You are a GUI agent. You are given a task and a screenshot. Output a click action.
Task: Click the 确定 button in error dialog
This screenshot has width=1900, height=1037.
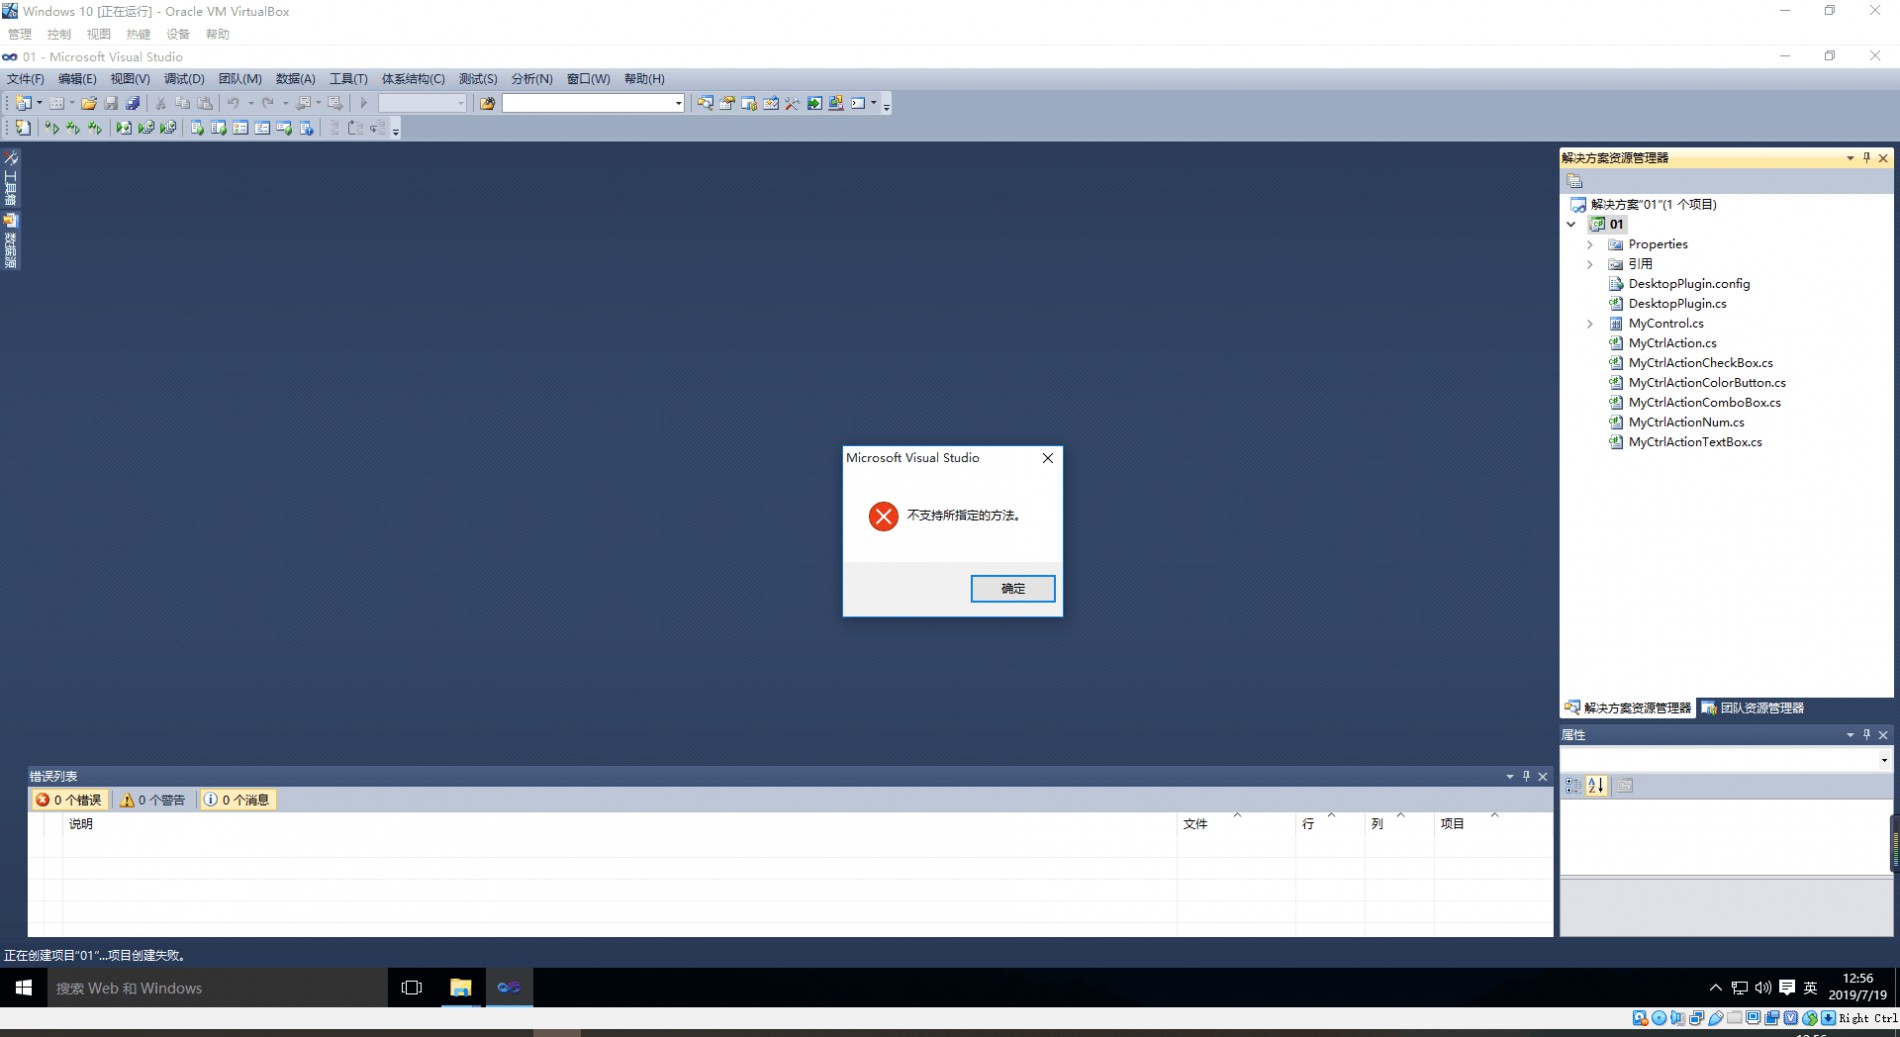[x=1012, y=588]
